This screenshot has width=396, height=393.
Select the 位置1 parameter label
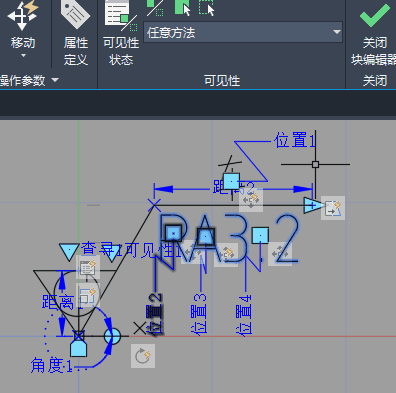pyautogui.click(x=294, y=140)
